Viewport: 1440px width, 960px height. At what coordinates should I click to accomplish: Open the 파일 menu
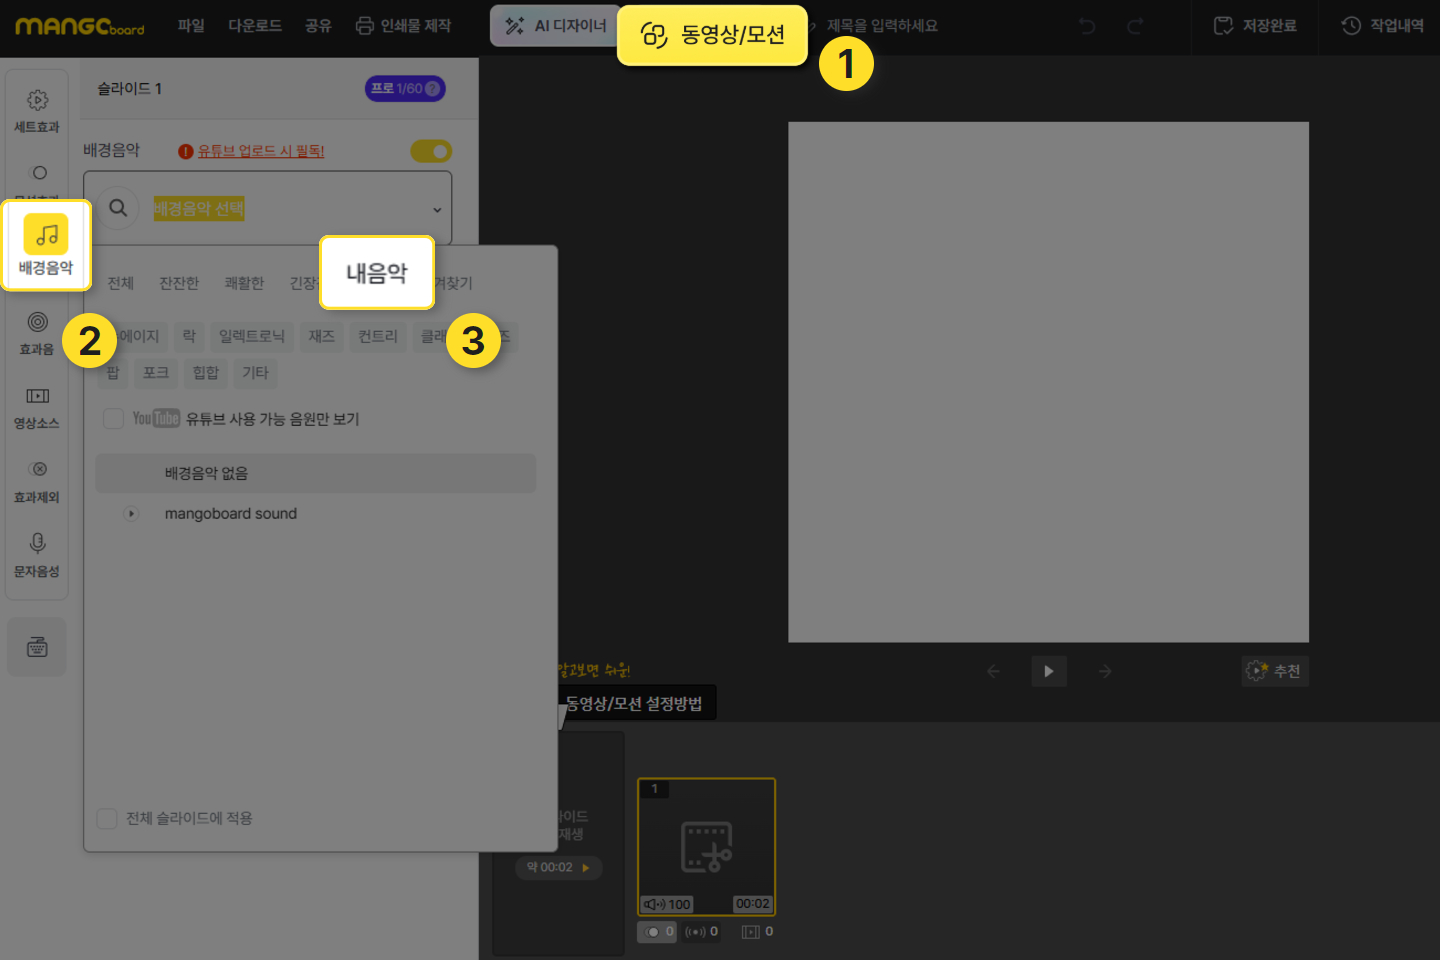191,26
